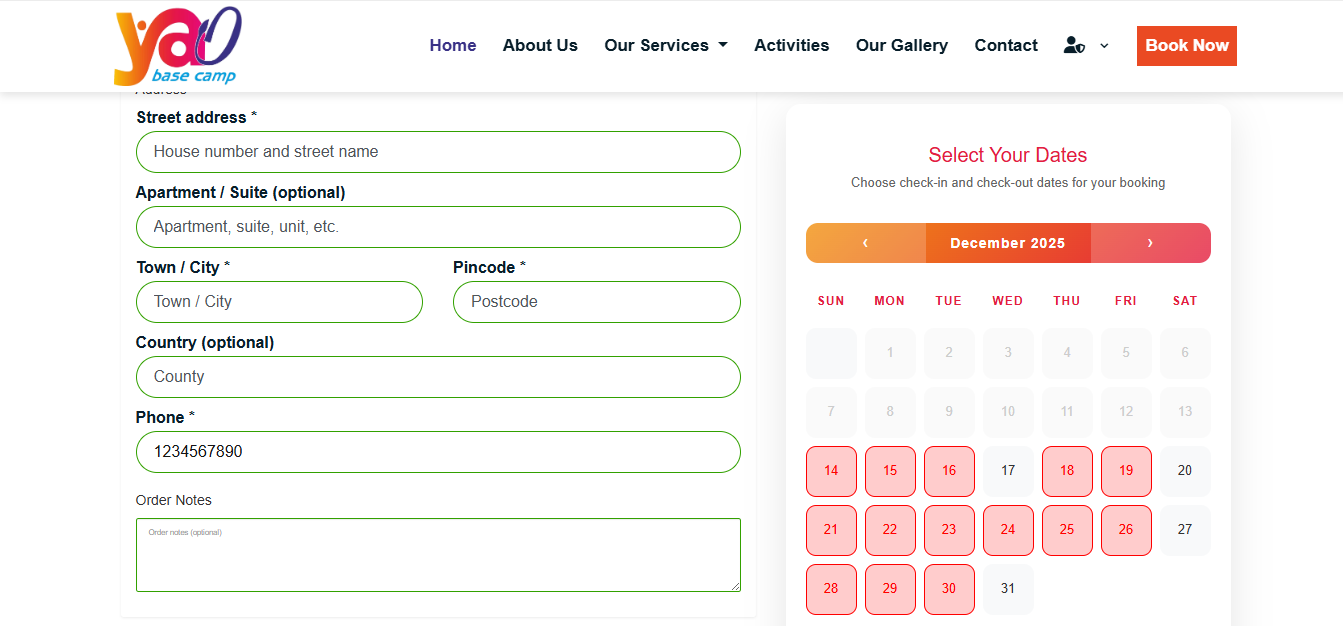Open Our Gallery page
The height and width of the screenshot is (626, 1343).
(902, 45)
